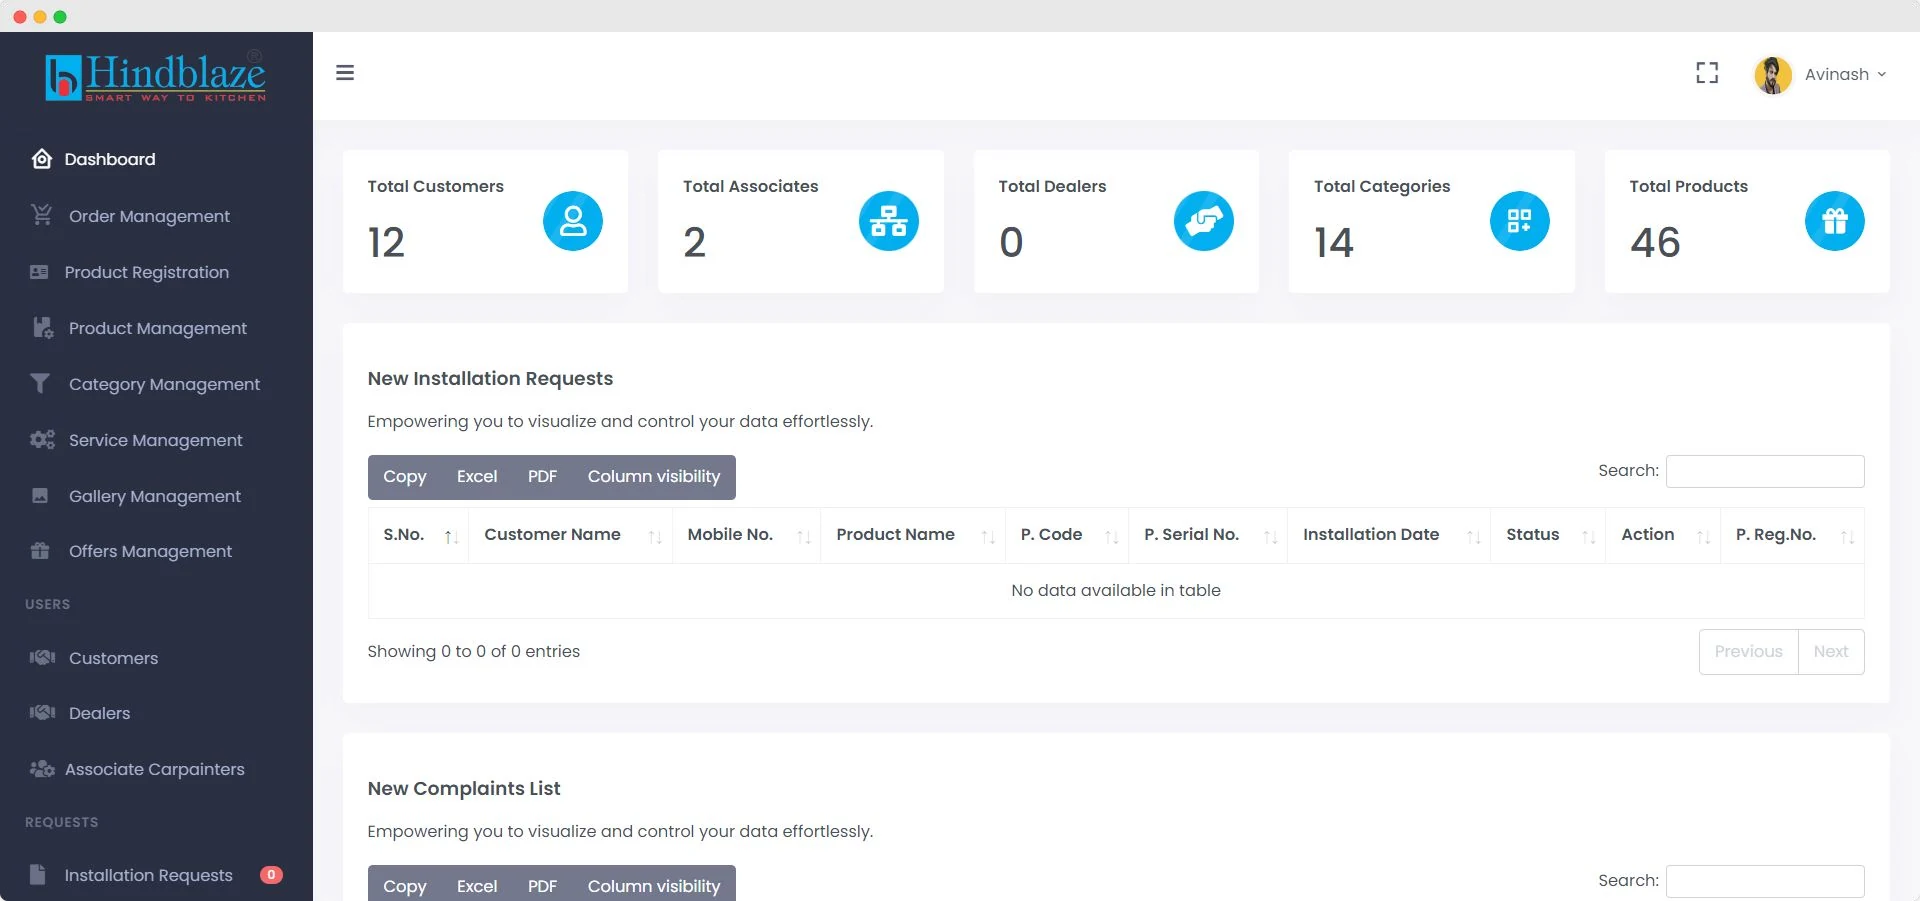Click the Gallery Management image icon

(40, 495)
